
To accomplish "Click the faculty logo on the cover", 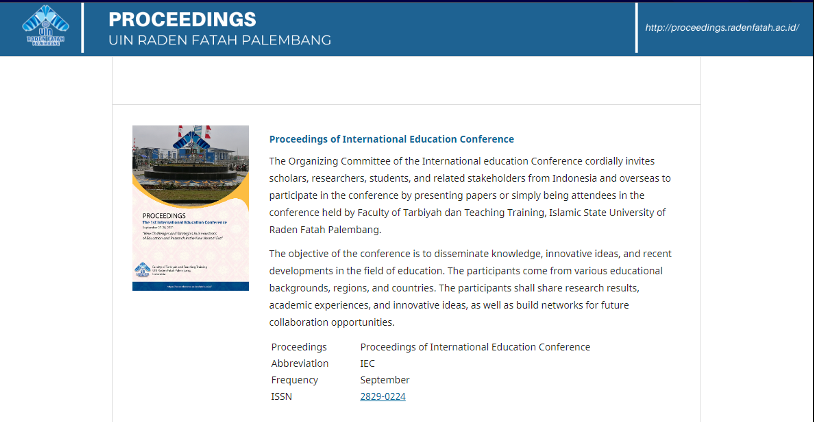I will [142, 267].
